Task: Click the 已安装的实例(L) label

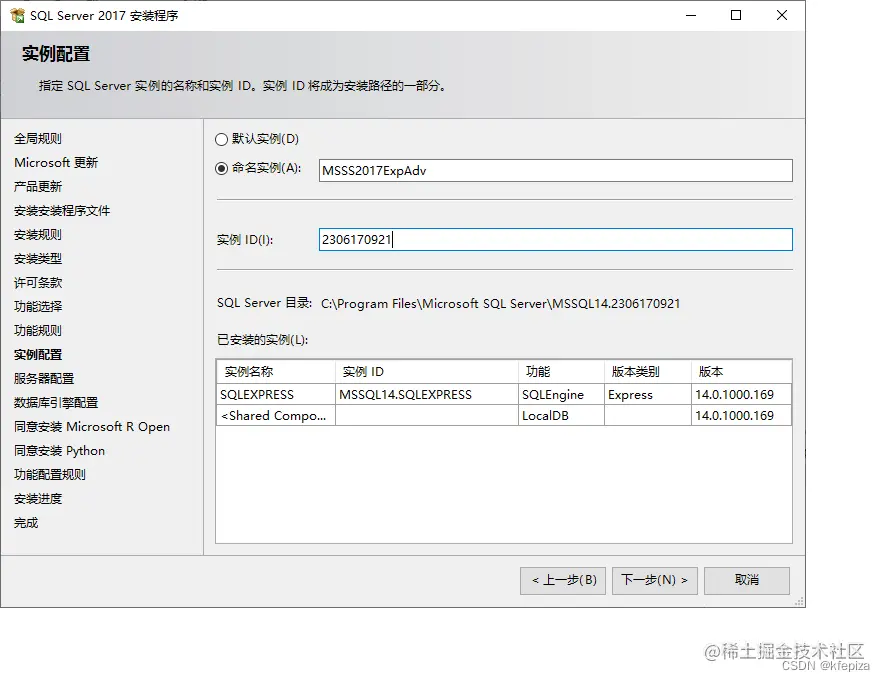Action: click(262, 340)
